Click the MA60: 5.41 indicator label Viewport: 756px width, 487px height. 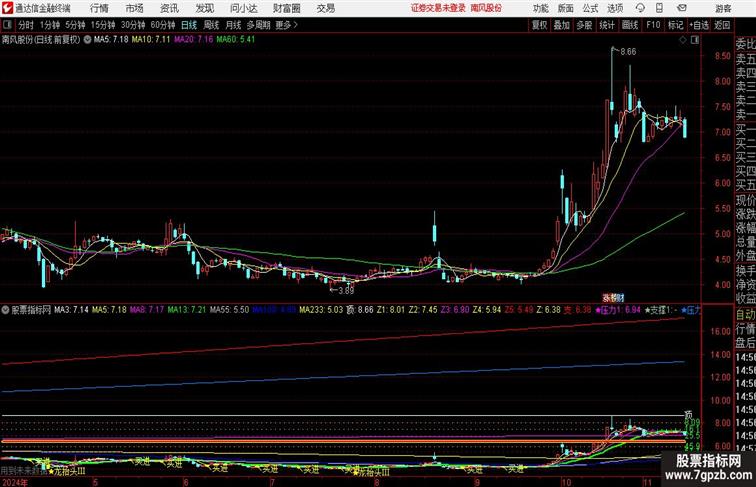236,40
